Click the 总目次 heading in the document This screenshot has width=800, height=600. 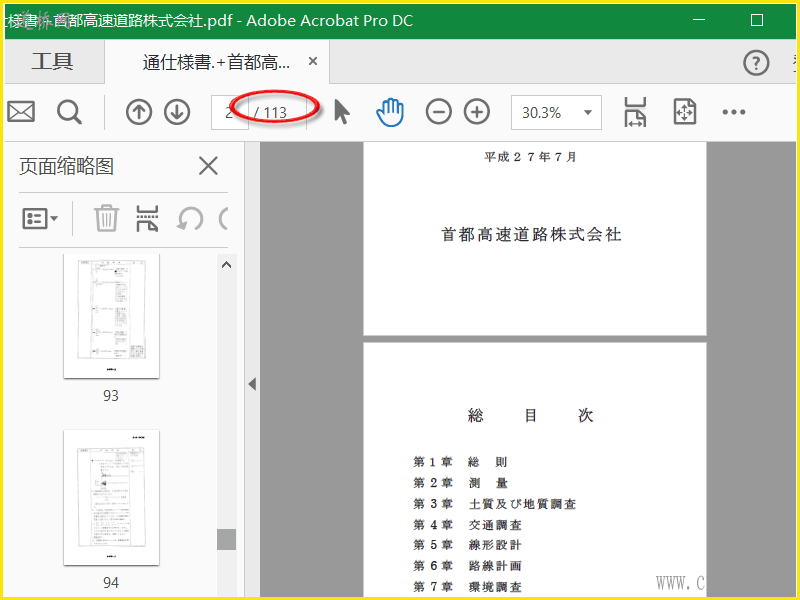tap(530, 415)
